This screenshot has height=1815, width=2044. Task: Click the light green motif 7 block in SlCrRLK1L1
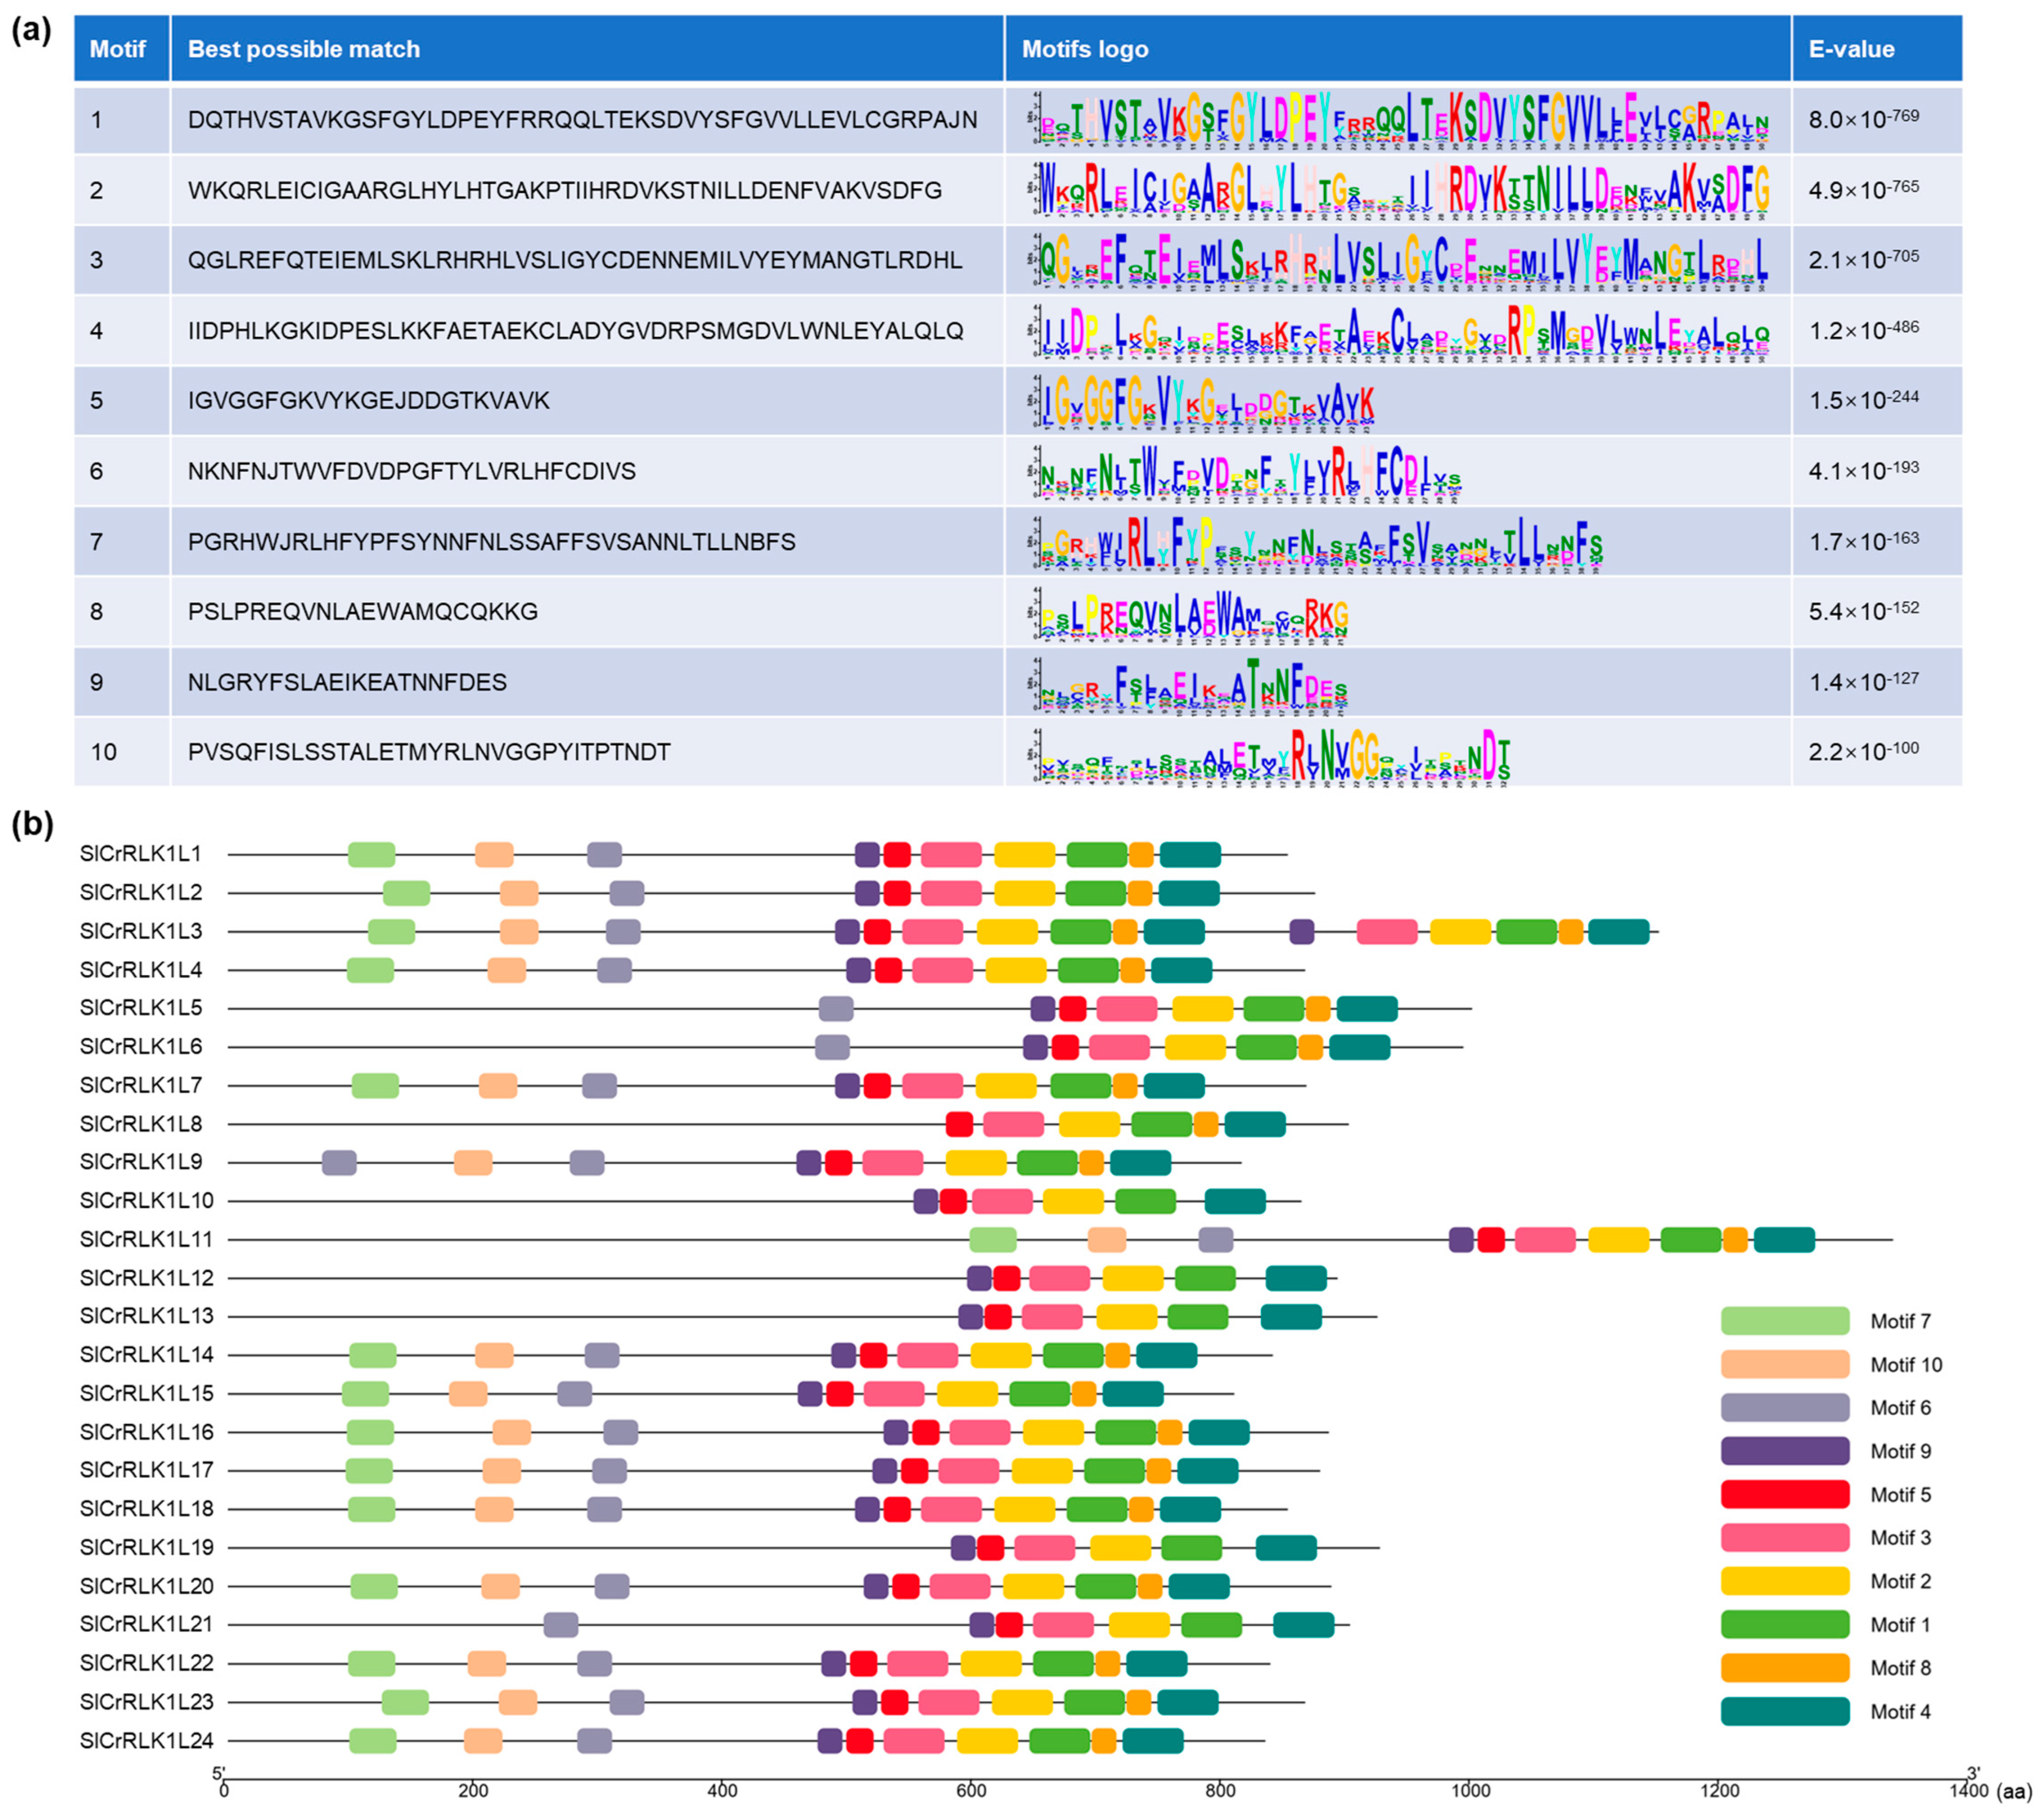point(371,854)
